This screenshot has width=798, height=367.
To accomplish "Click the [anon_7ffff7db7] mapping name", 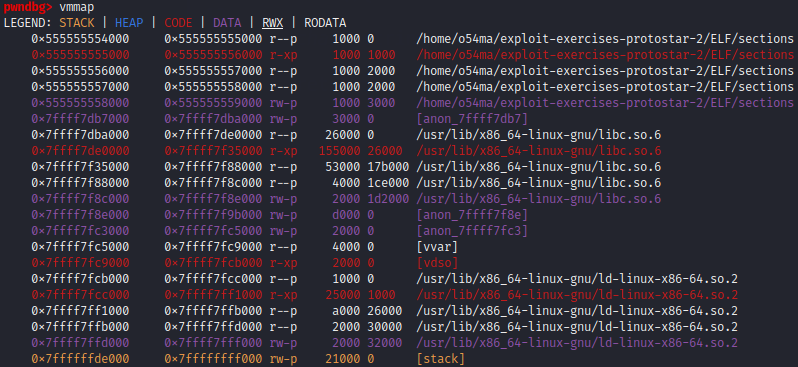I will [x=472, y=119].
